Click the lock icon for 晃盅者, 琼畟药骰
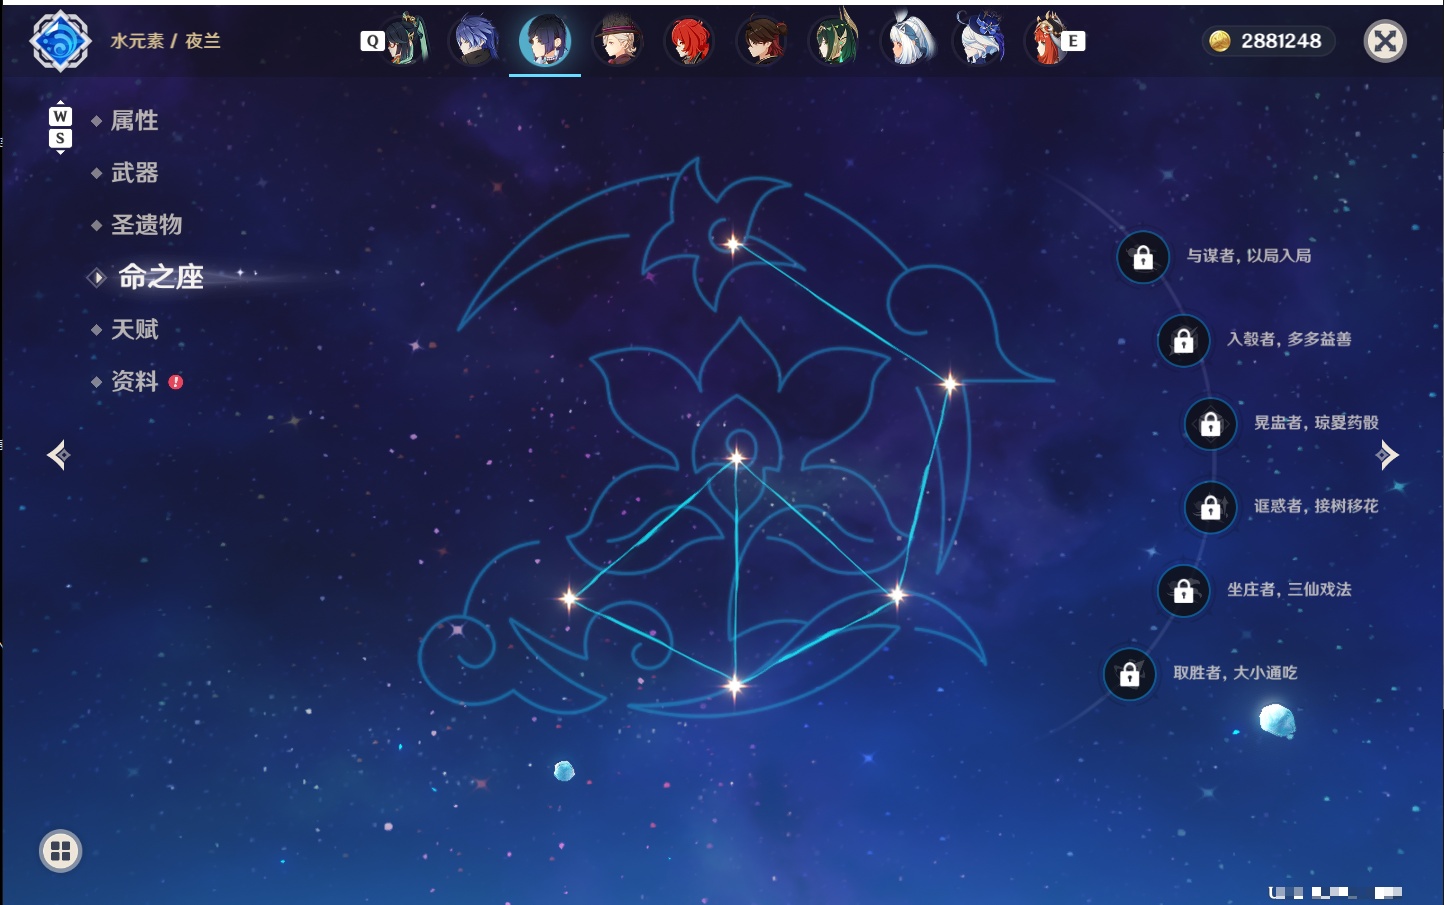The image size is (1444, 905). pos(1211,423)
